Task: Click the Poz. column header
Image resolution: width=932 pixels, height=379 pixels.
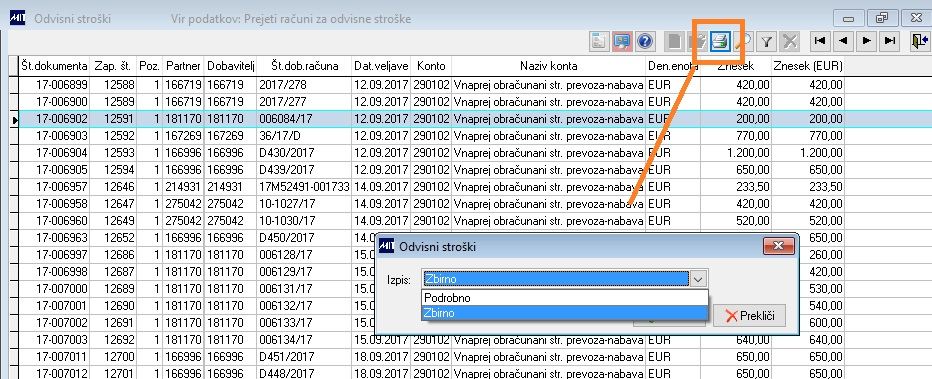Action: tap(150, 66)
